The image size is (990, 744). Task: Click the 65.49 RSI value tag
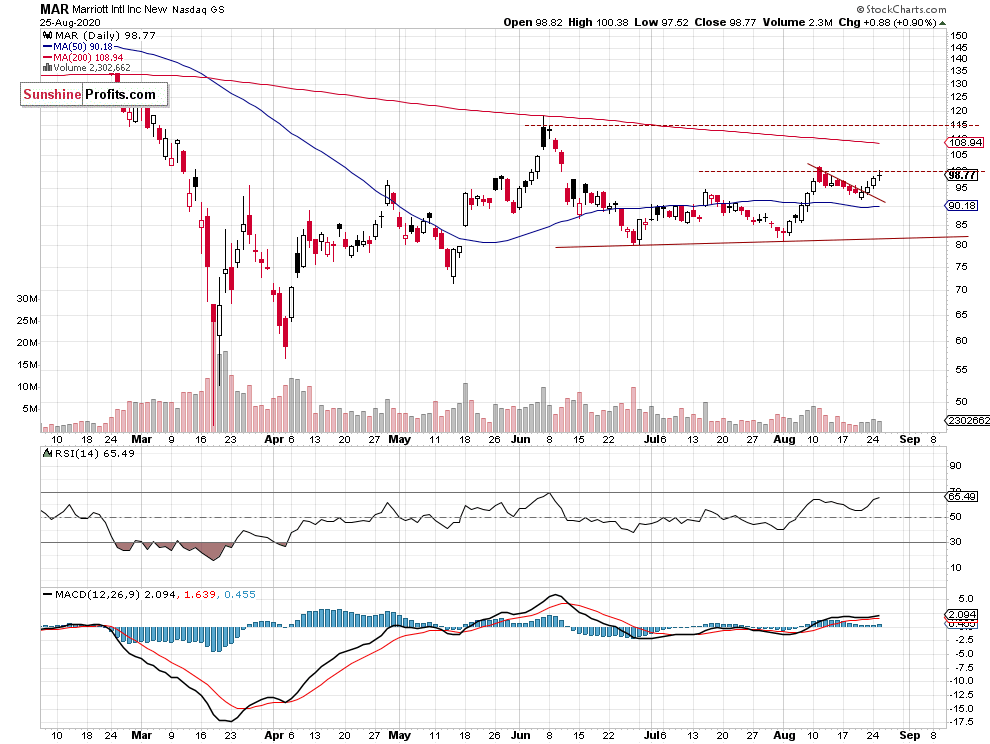point(962,497)
